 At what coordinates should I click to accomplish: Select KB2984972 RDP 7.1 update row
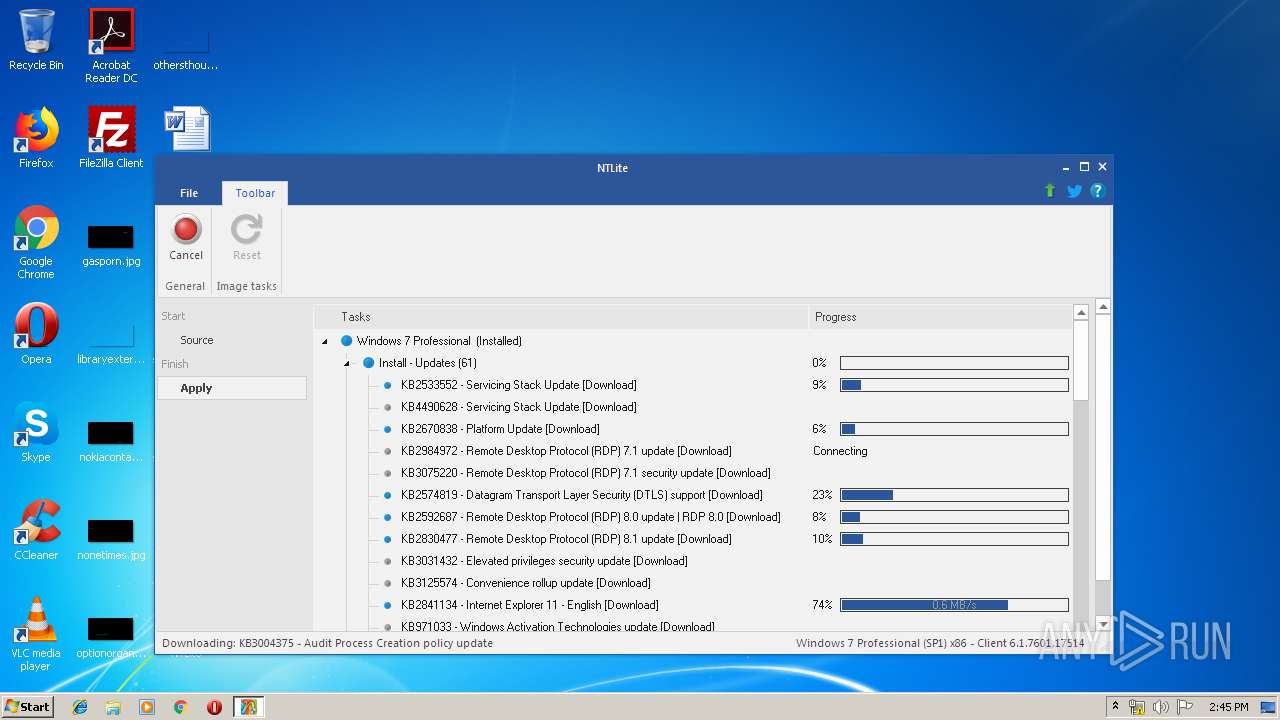(566, 451)
